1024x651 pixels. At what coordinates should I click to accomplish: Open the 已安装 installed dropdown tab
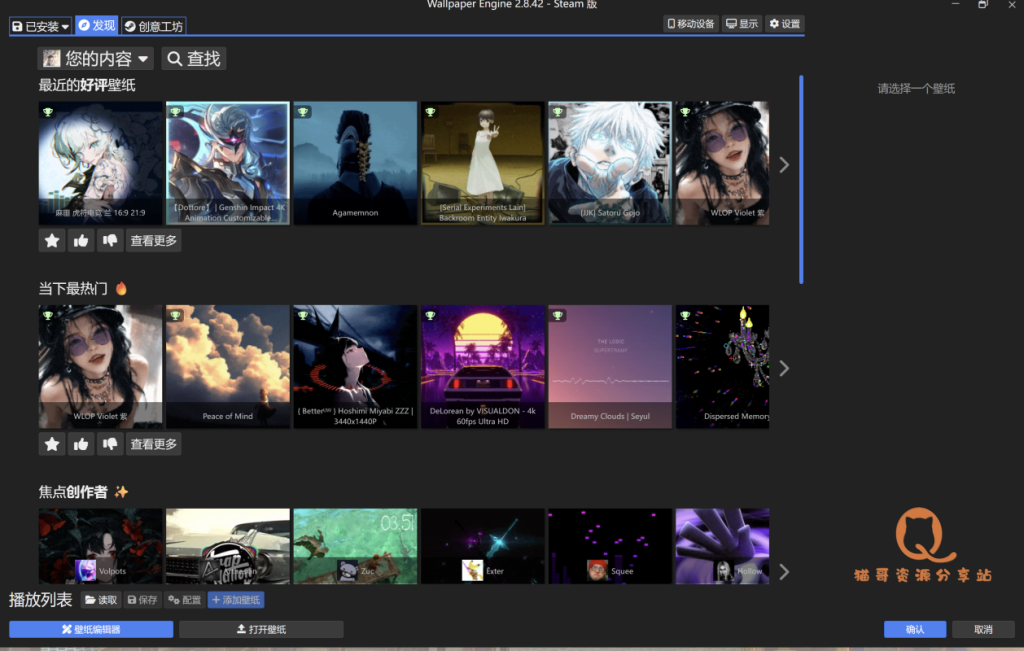pyautogui.click(x=40, y=26)
